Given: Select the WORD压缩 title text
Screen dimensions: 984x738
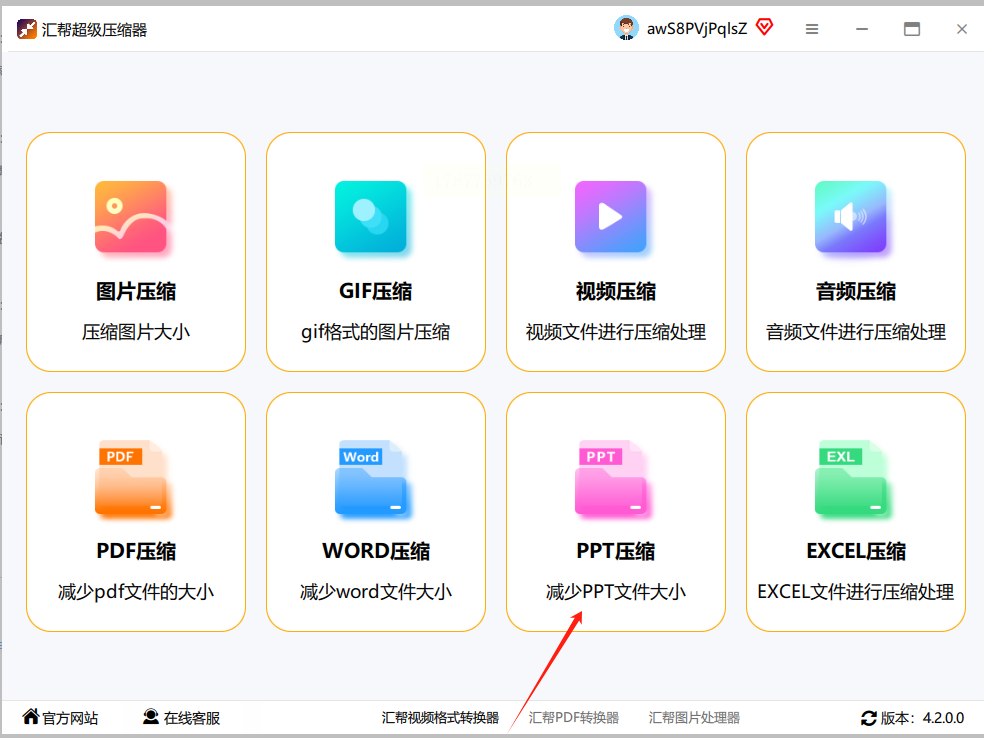Looking at the screenshot, I should 376,551.
